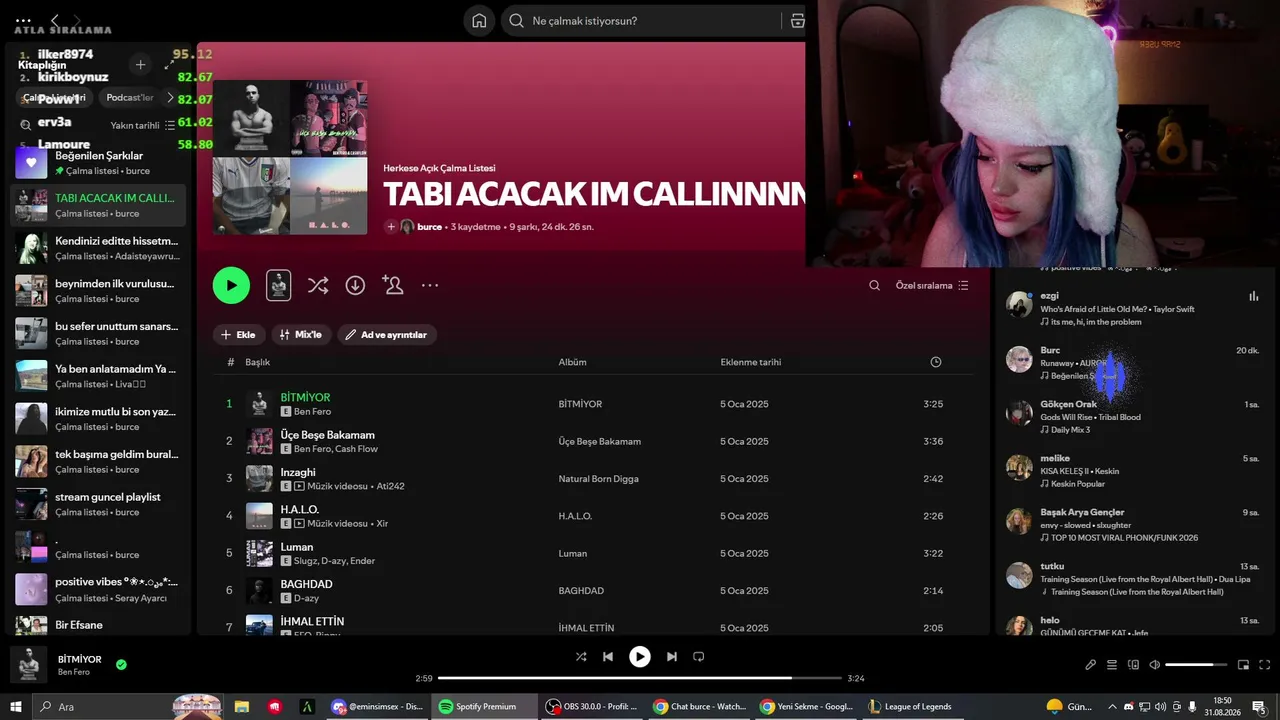1280x720 pixels.
Task: Open the 'Özel sıralama' sort order dropdown
Action: 932,286
